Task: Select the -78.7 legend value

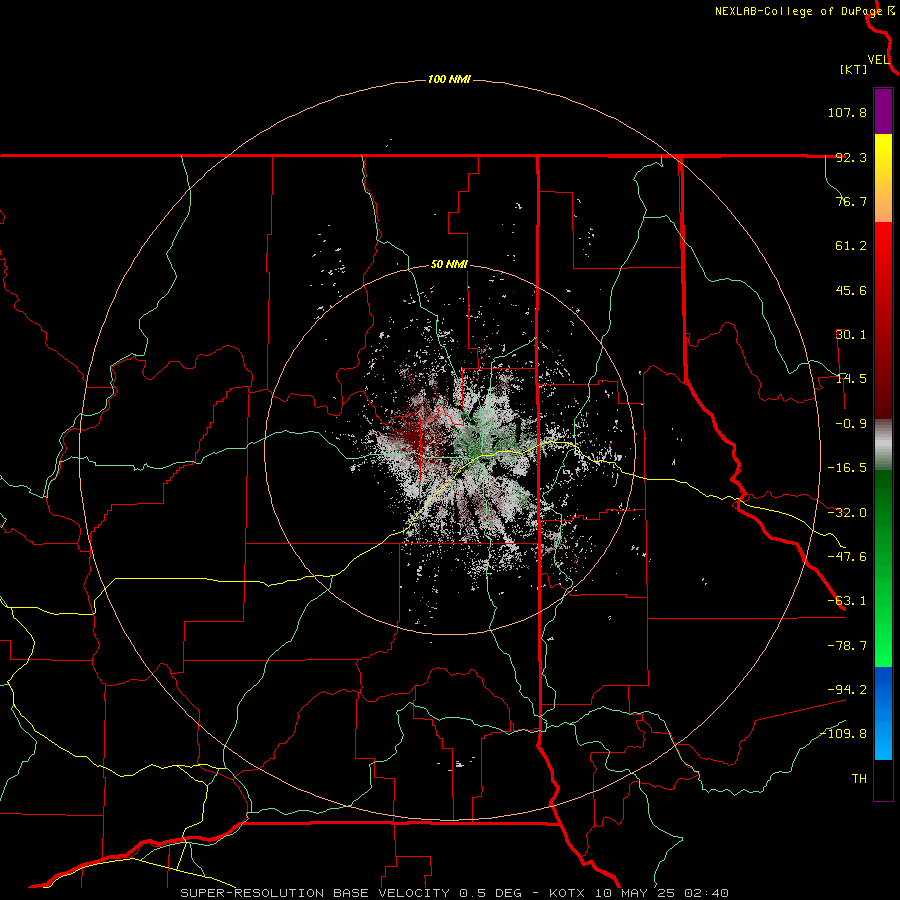Action: [847, 646]
